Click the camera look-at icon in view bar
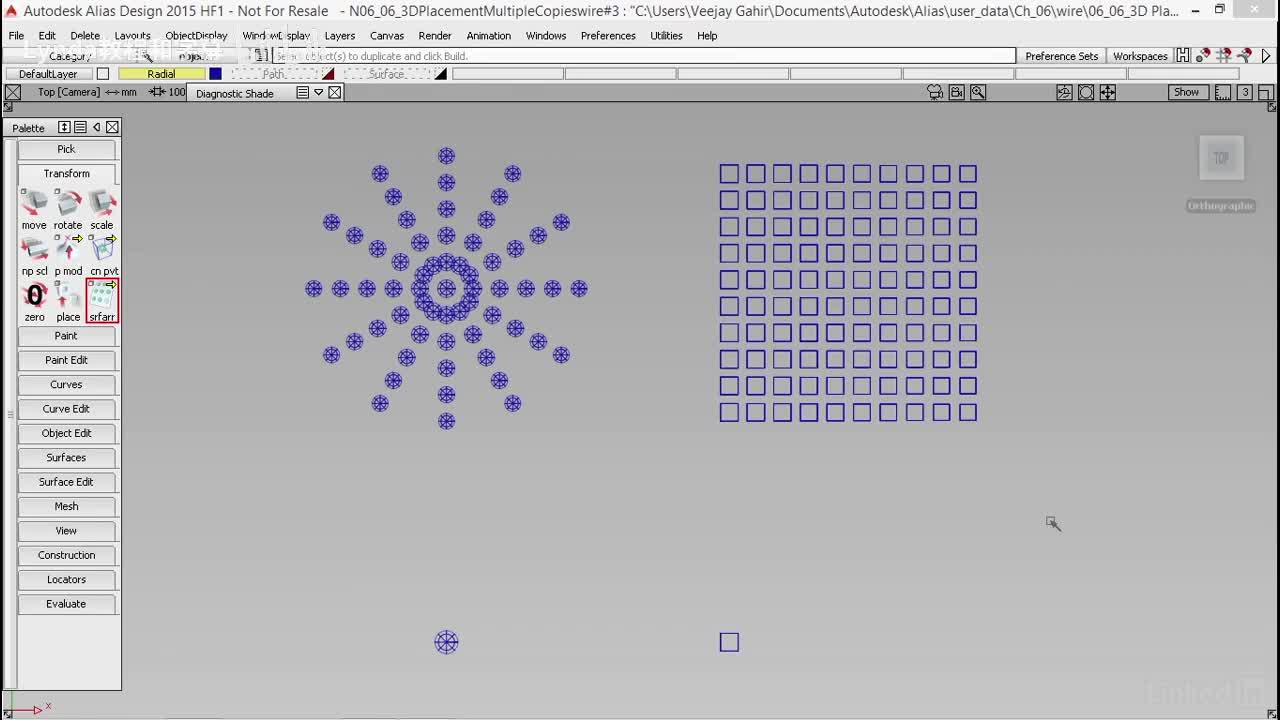This screenshot has height=720, width=1280. pos(935,92)
